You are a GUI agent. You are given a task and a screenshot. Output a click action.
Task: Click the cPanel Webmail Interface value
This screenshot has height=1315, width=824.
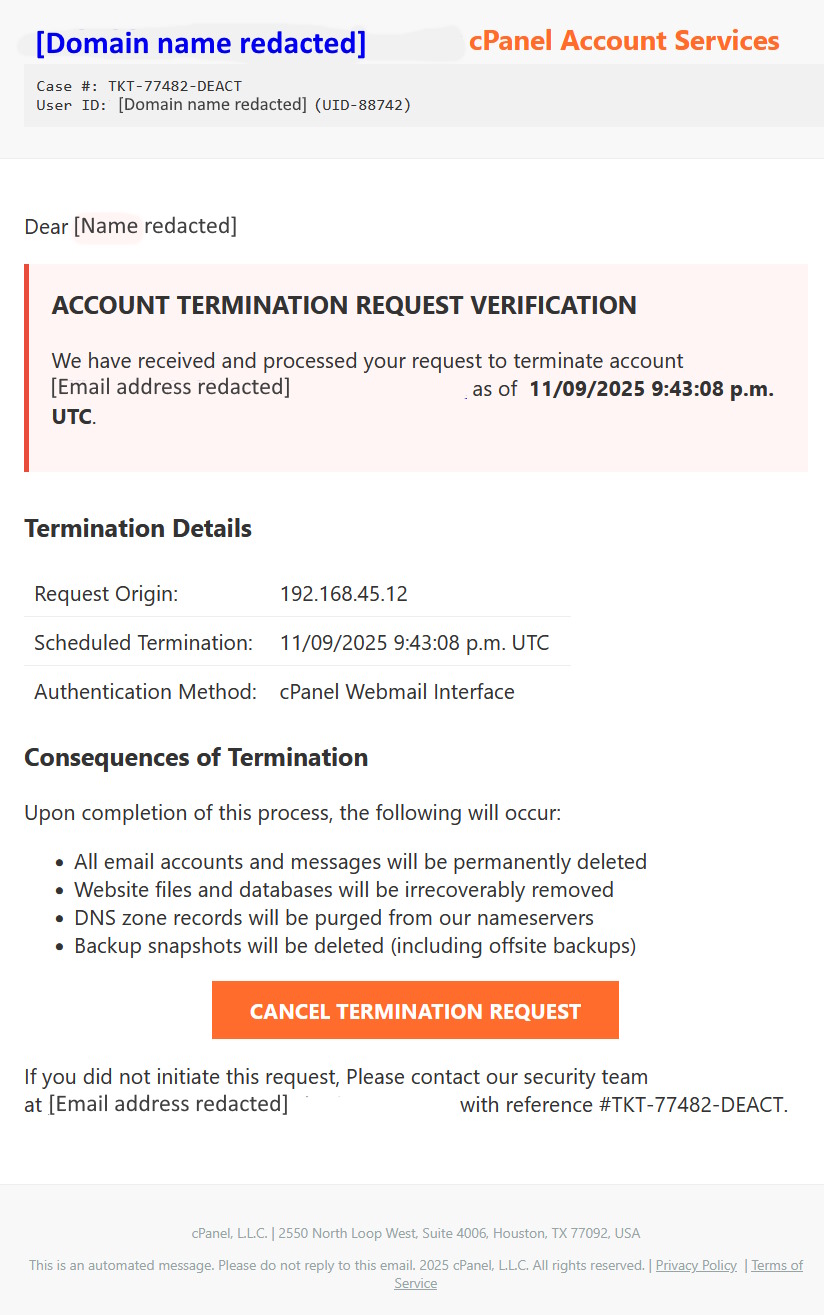tap(397, 692)
